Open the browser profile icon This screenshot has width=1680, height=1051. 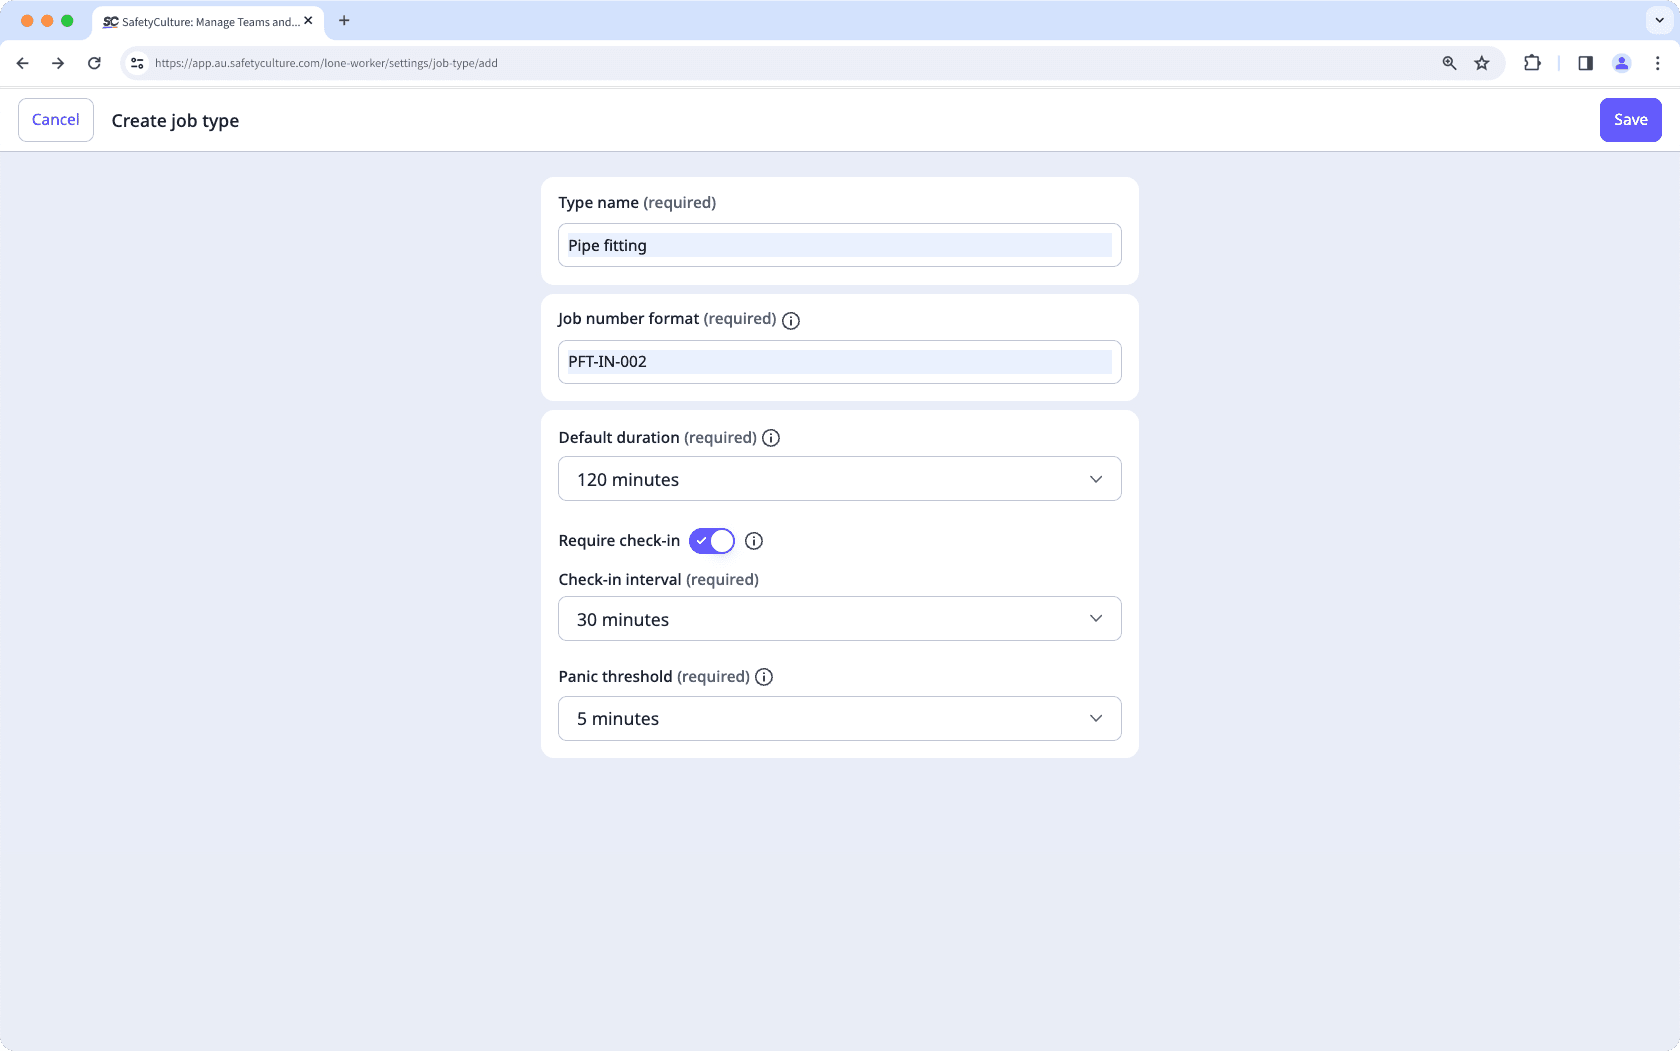1622,62
